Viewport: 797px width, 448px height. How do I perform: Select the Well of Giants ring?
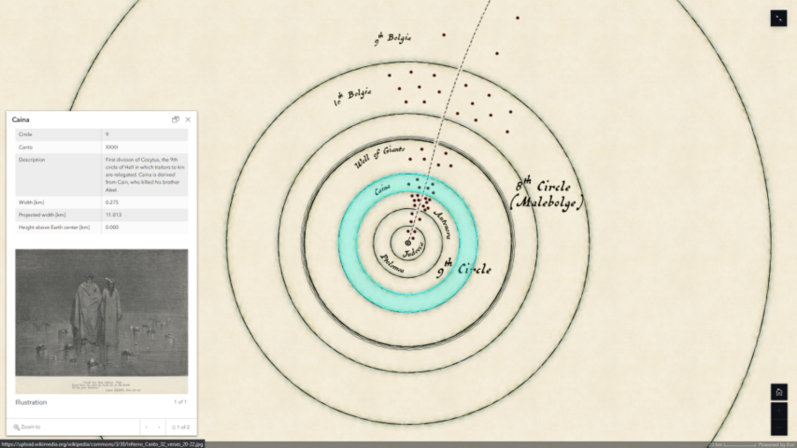click(380, 157)
